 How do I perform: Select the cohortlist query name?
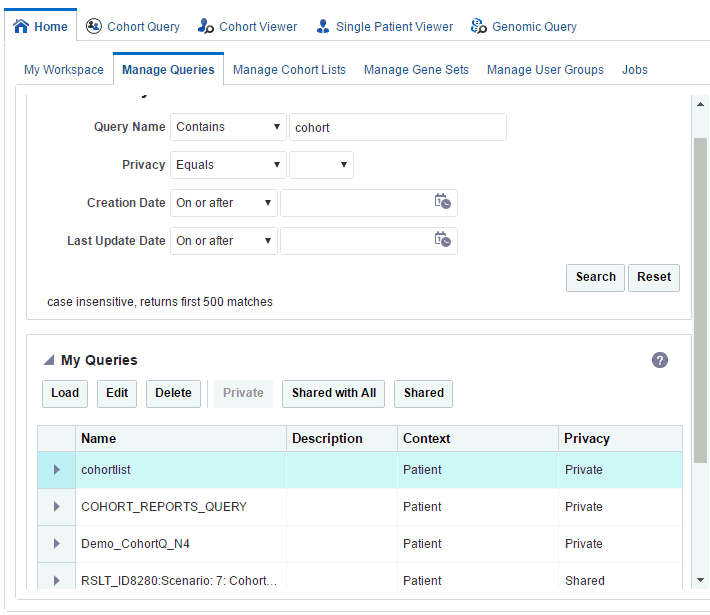106,470
